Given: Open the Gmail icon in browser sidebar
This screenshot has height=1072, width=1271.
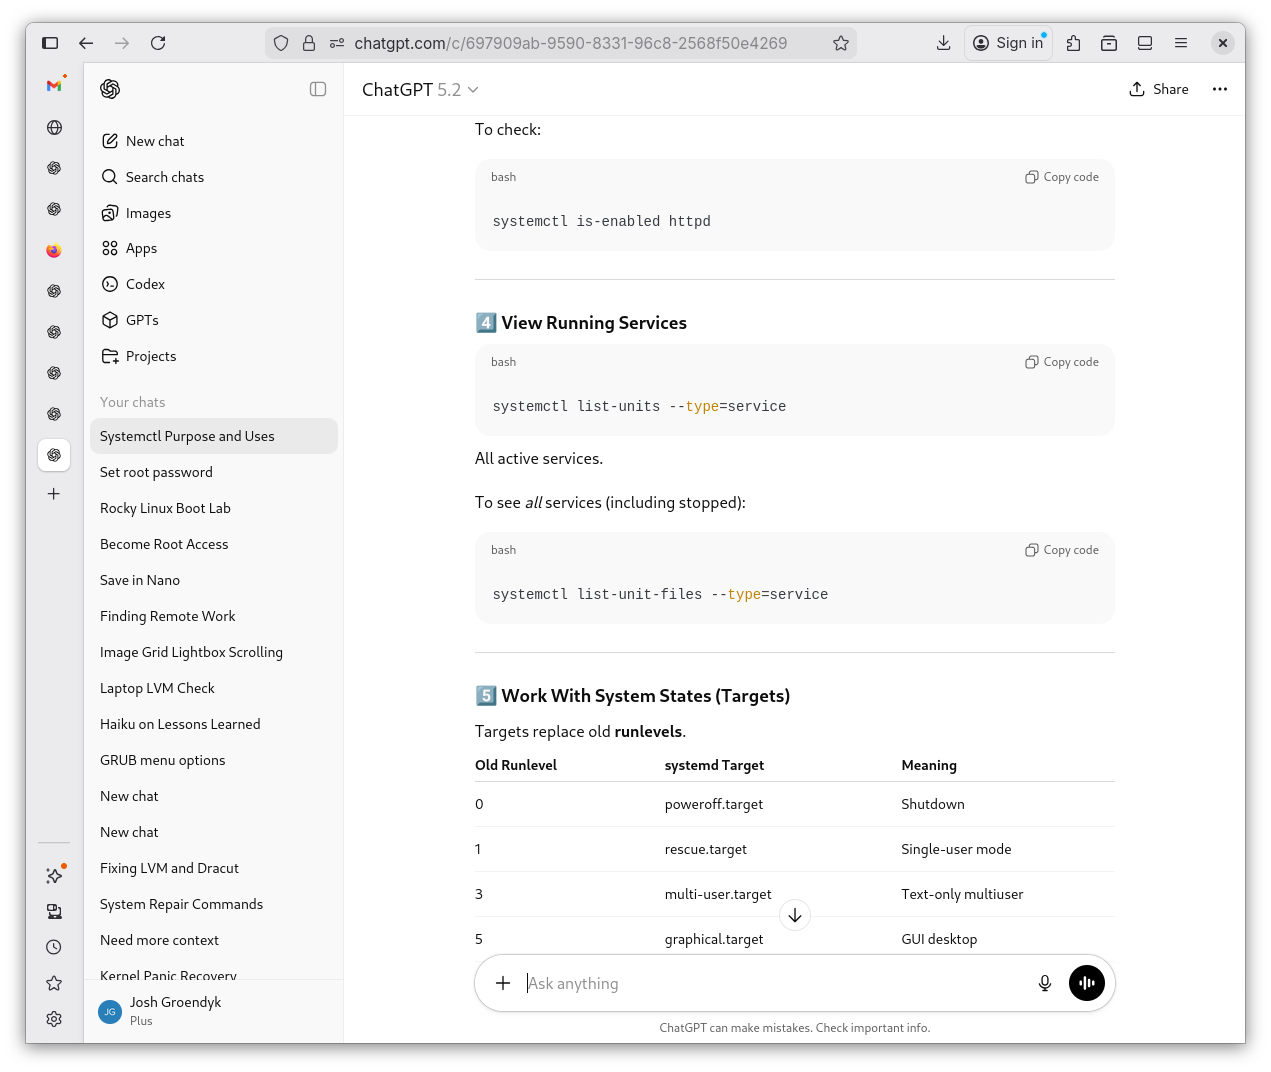Looking at the screenshot, I should pos(54,86).
